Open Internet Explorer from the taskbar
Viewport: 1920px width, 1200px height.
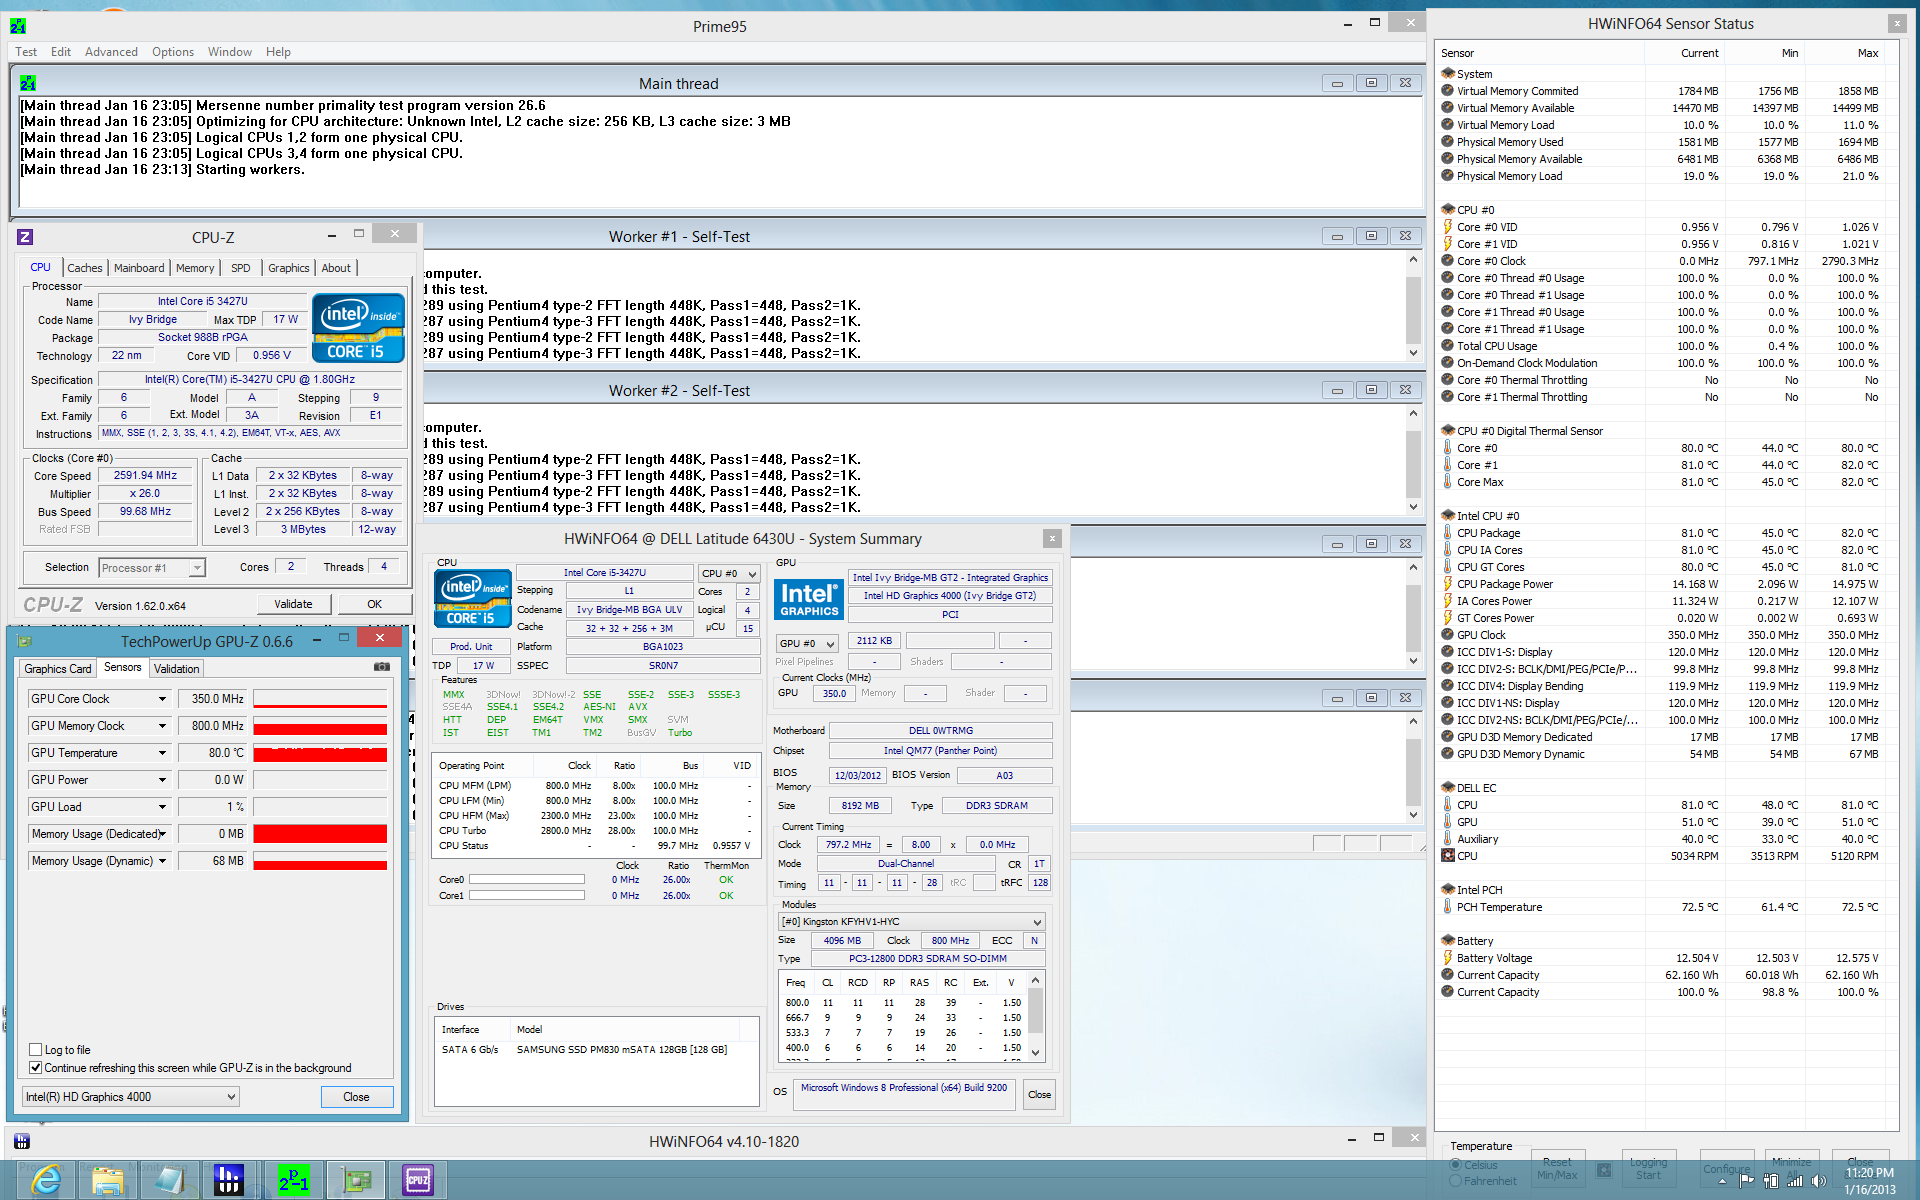46,1180
